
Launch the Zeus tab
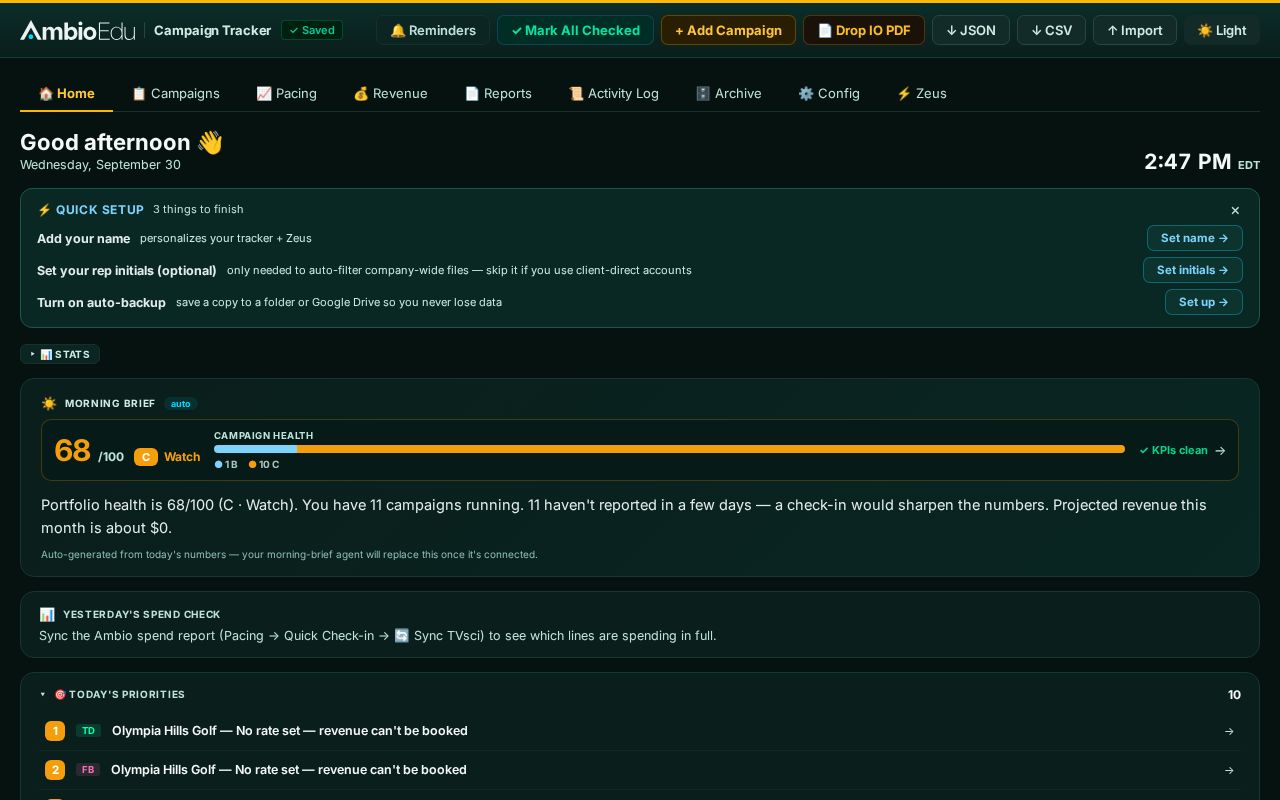coord(922,93)
